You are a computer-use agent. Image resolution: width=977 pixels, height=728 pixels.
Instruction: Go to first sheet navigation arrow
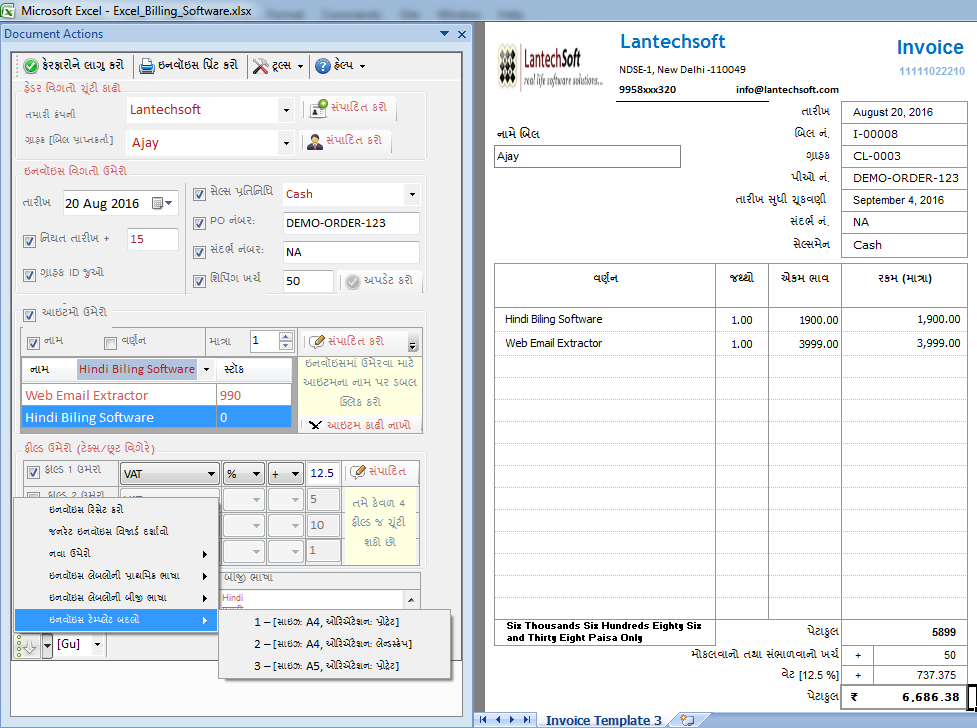click(x=484, y=719)
